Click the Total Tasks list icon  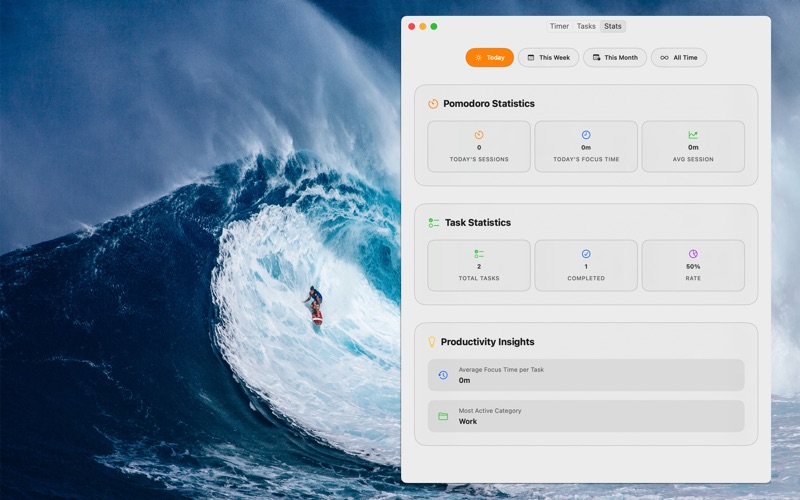point(479,254)
